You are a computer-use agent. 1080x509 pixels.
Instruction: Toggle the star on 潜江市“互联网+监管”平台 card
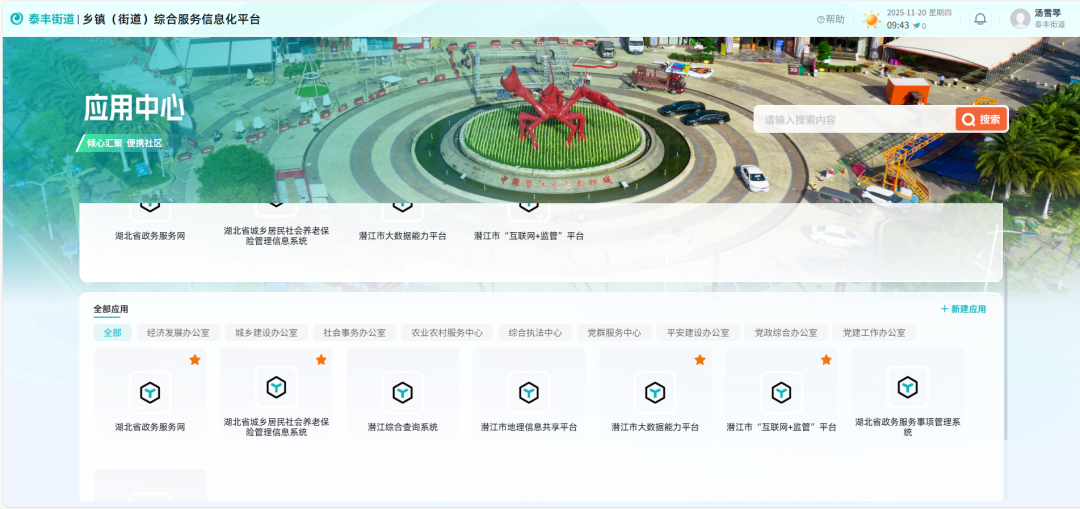pyautogui.click(x=826, y=360)
